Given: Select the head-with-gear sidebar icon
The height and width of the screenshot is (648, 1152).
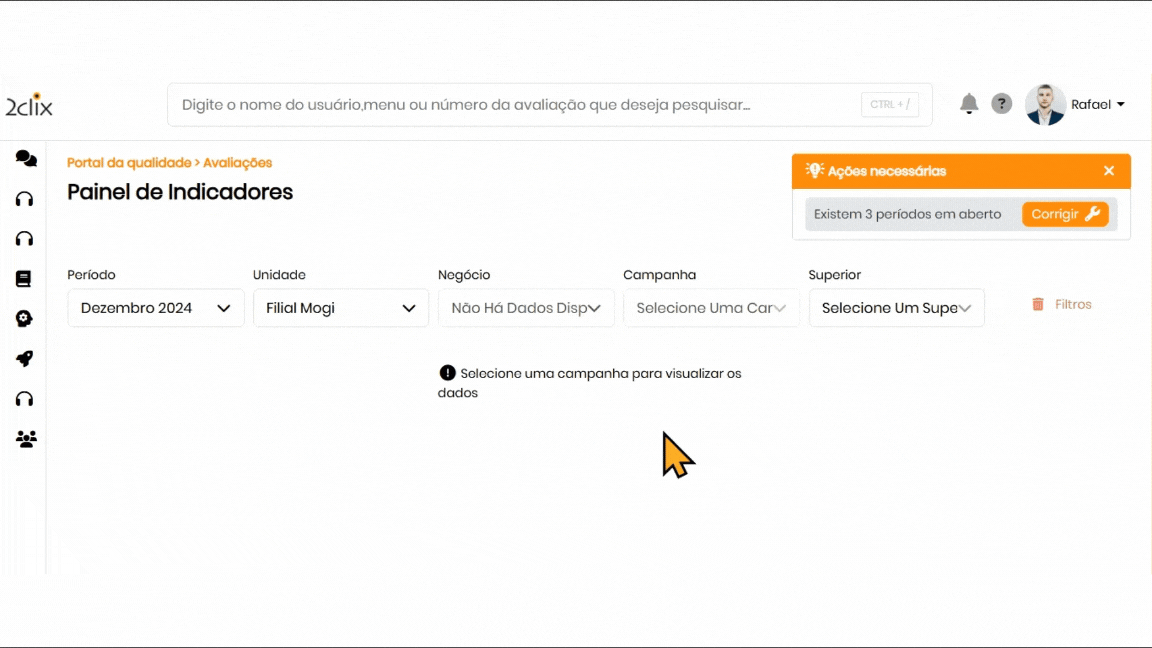Looking at the screenshot, I should click(25, 319).
